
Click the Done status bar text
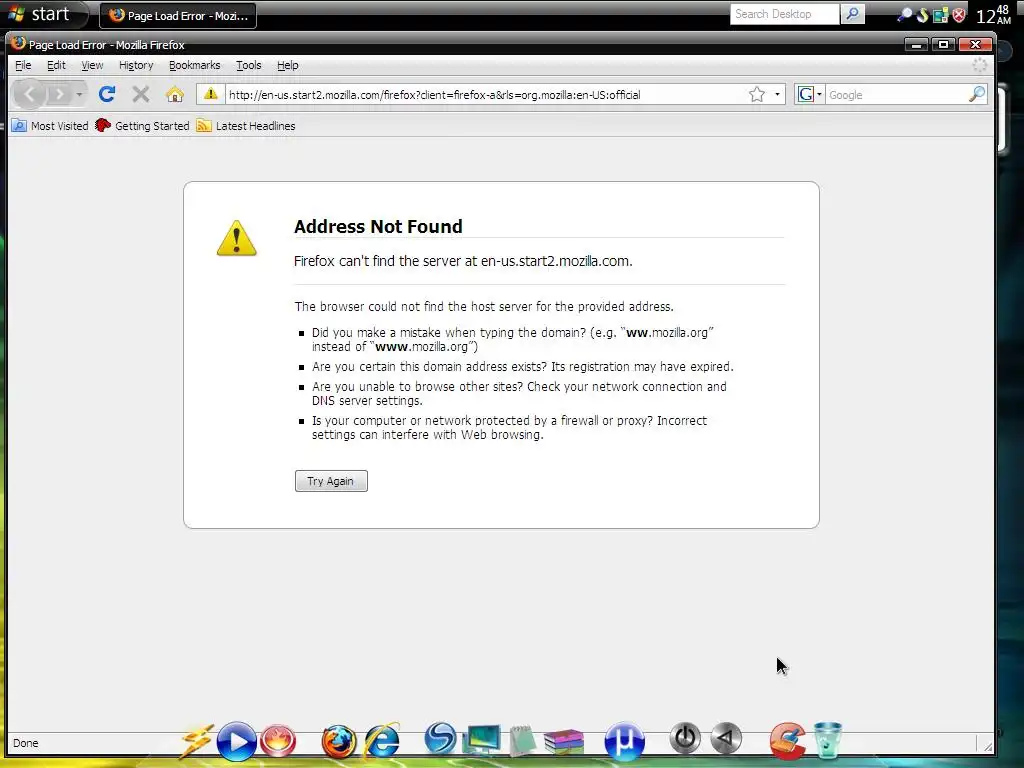point(25,743)
